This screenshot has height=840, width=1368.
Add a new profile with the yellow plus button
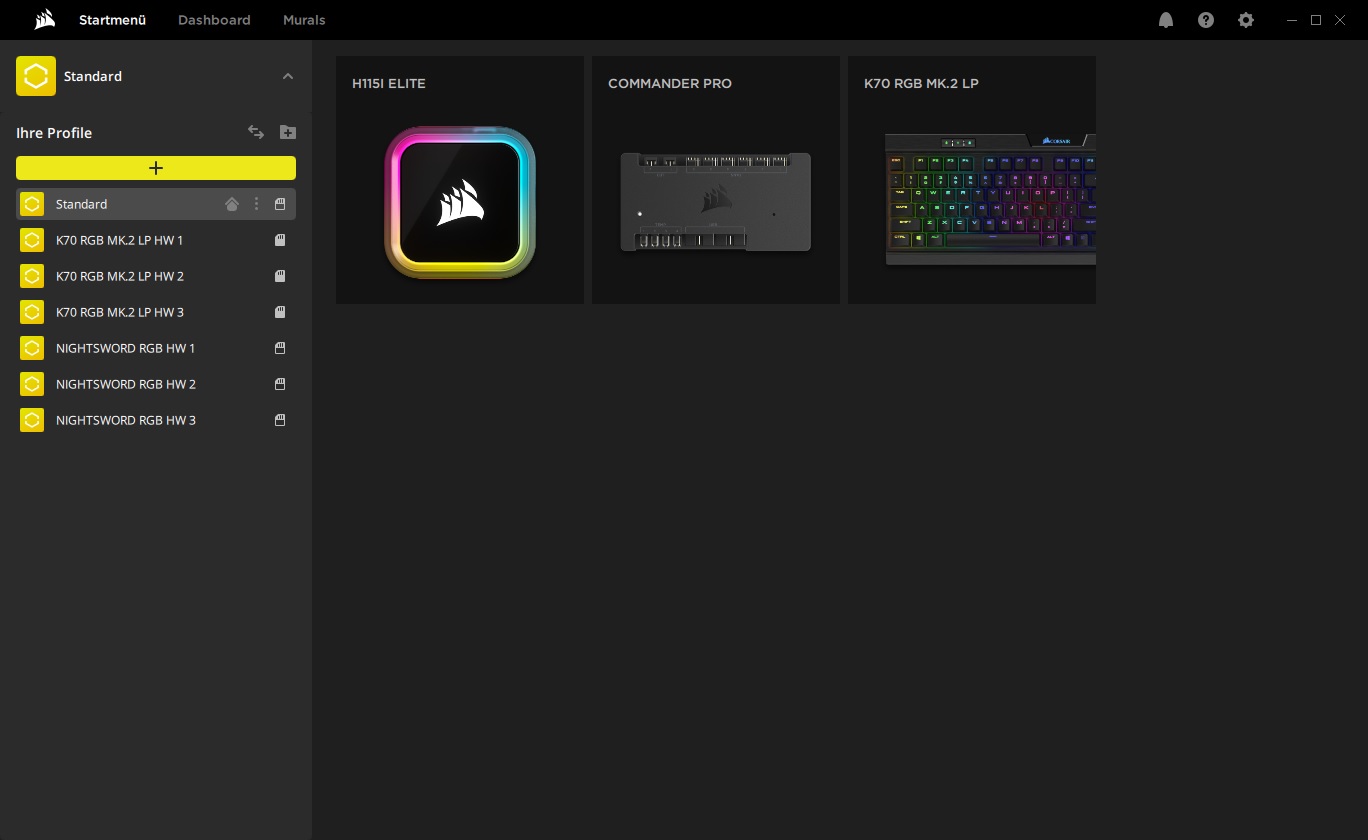[156, 168]
